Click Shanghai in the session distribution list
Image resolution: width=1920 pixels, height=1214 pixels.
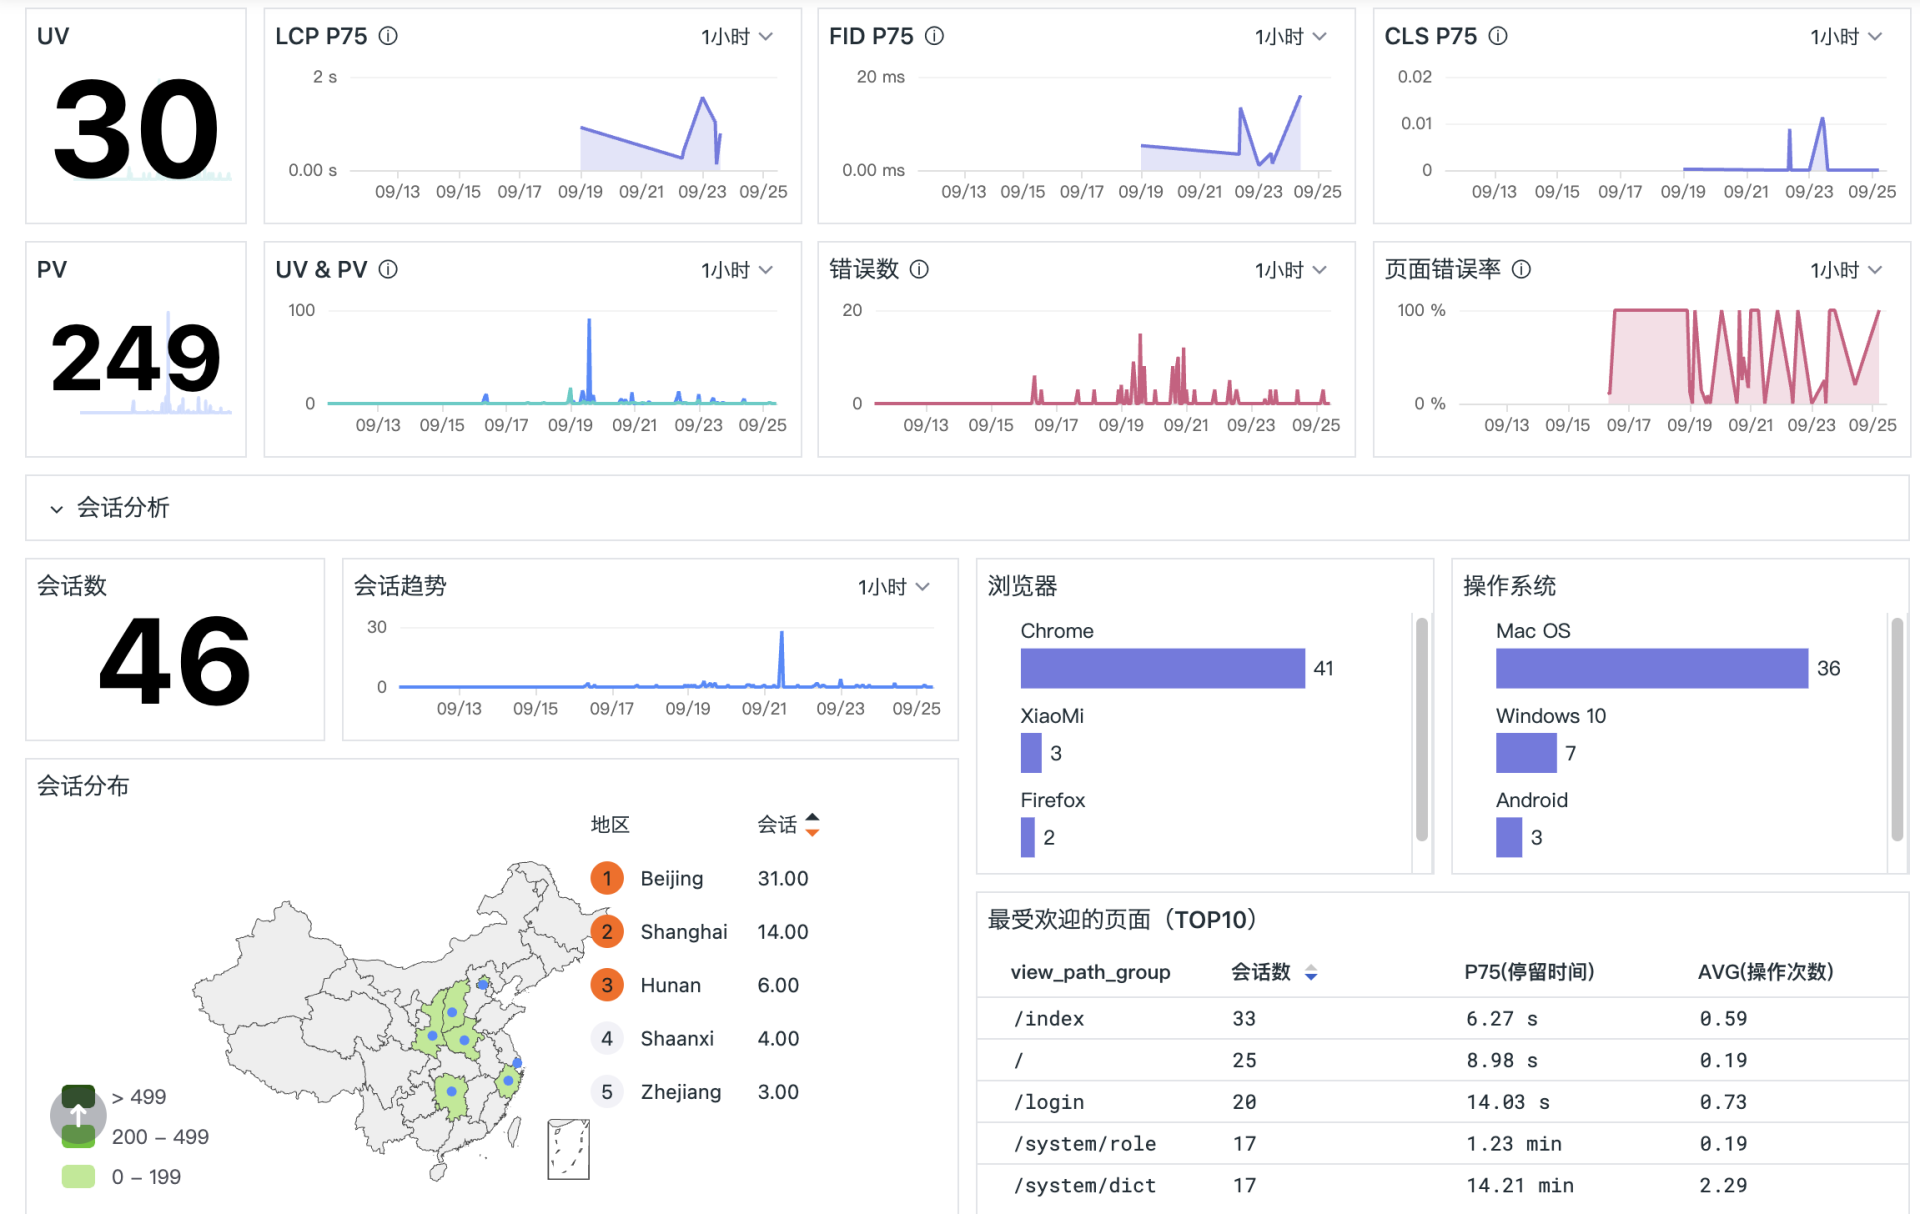tap(684, 931)
